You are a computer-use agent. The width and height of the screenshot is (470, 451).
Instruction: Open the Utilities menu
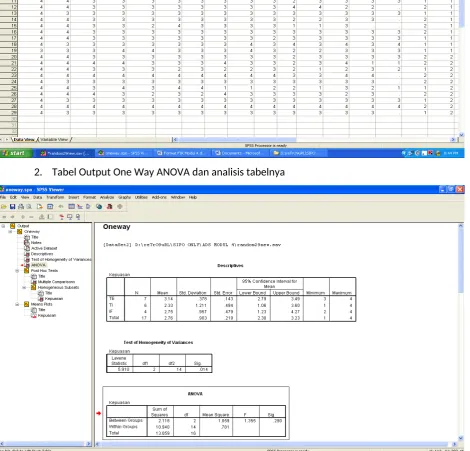(141, 197)
